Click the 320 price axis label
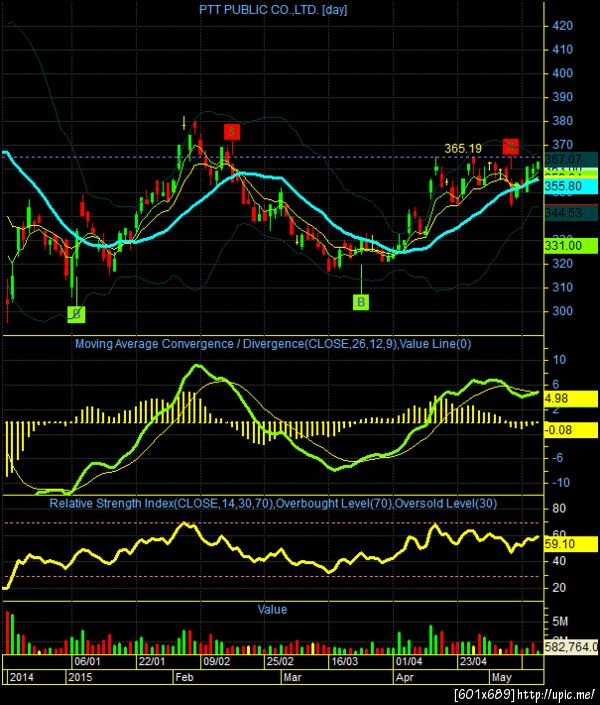This screenshot has width=600, height=705. click(x=563, y=263)
